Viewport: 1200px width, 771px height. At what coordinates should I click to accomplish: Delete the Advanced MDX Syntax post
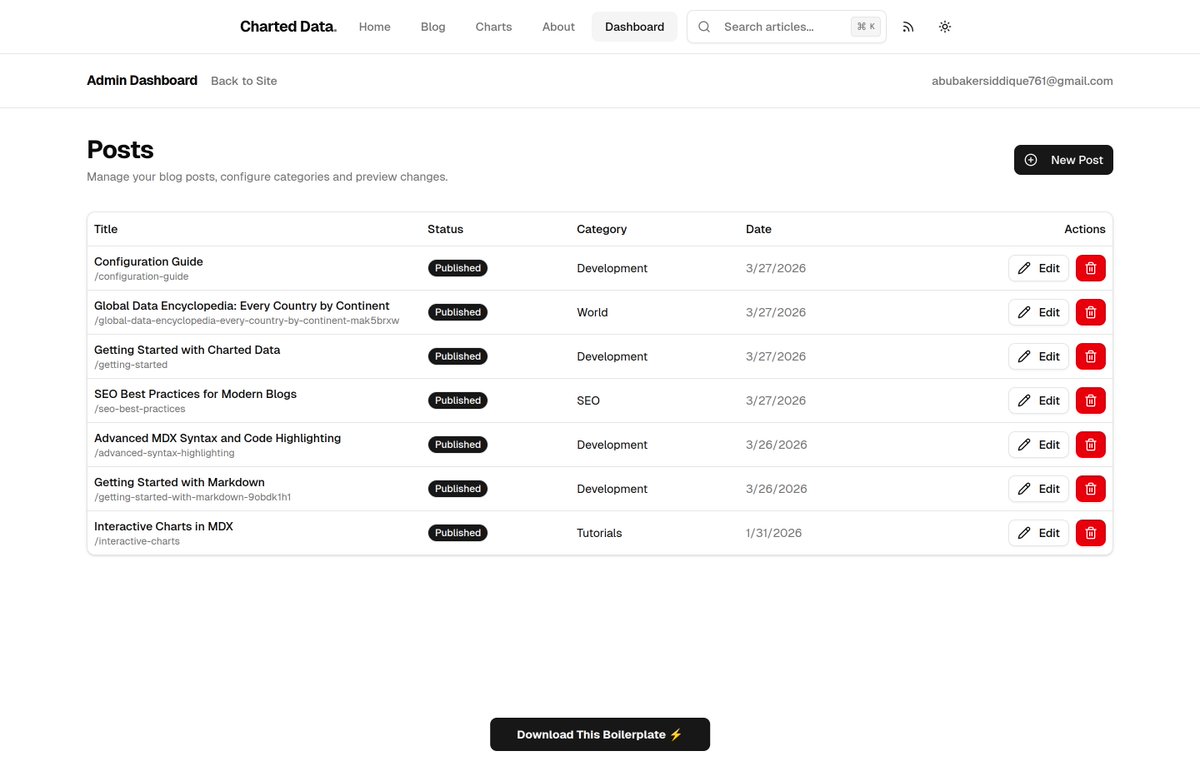[1090, 444]
